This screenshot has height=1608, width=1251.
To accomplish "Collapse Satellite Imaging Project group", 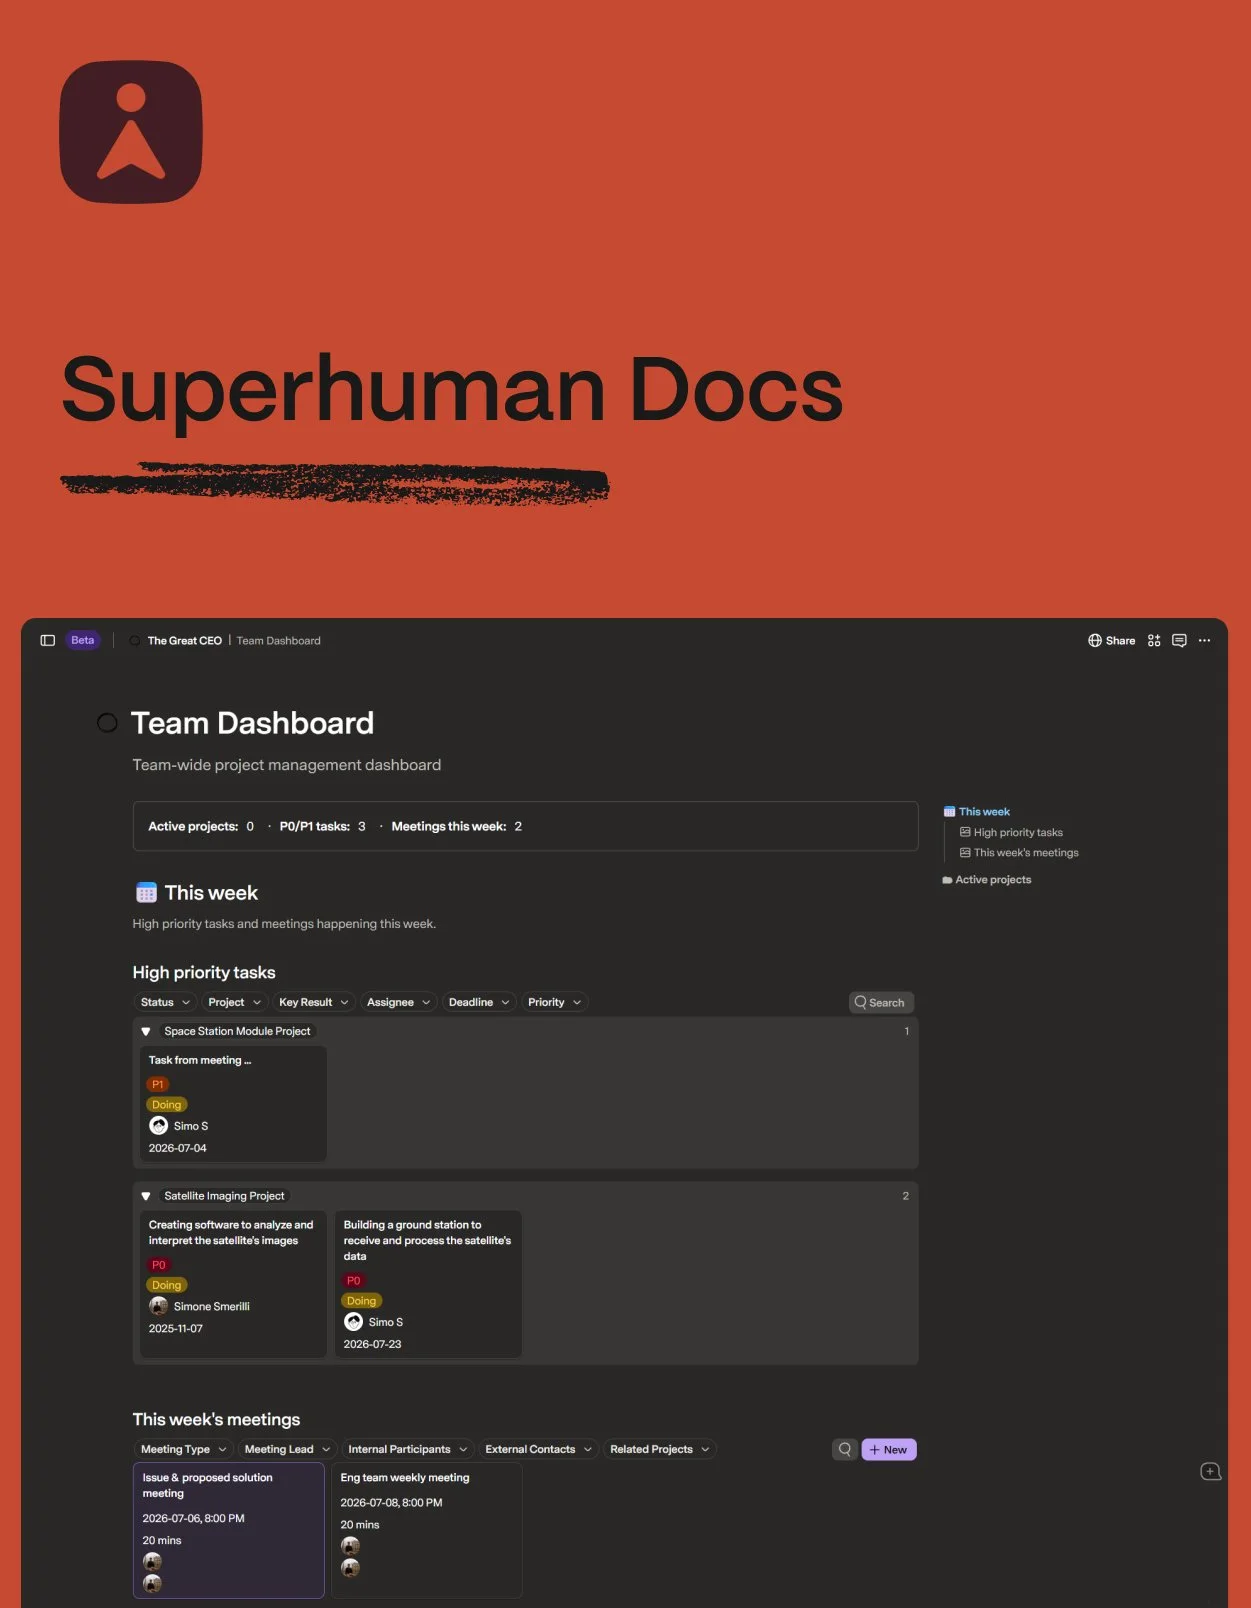I will 146,1196.
